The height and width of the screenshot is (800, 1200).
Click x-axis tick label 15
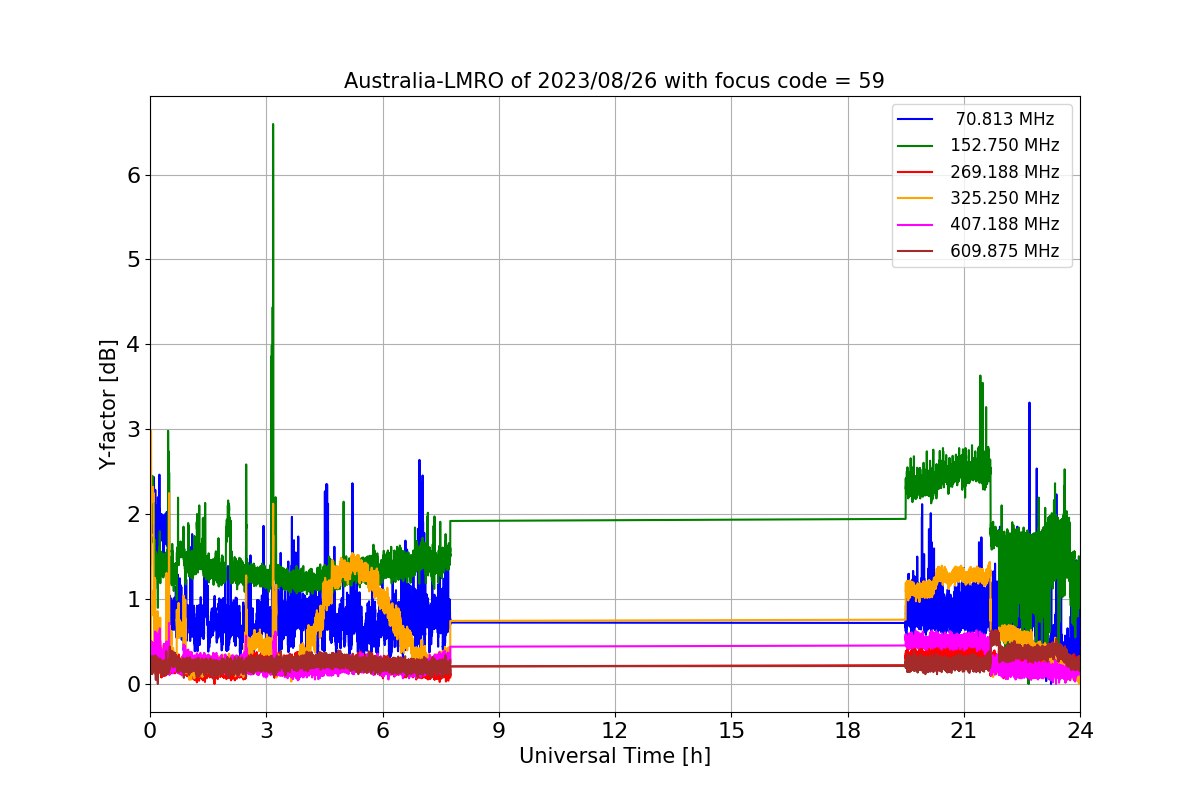[x=731, y=731]
